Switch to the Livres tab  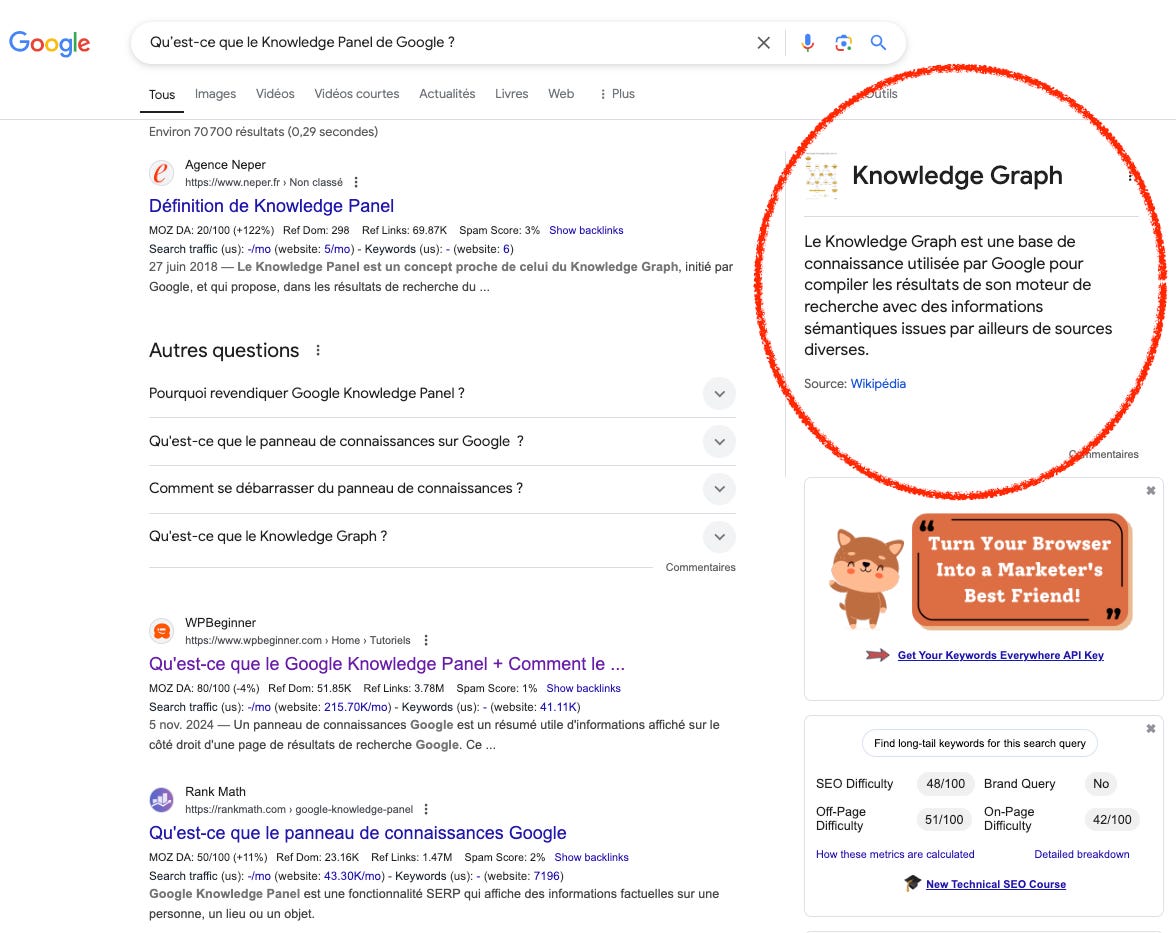click(512, 94)
